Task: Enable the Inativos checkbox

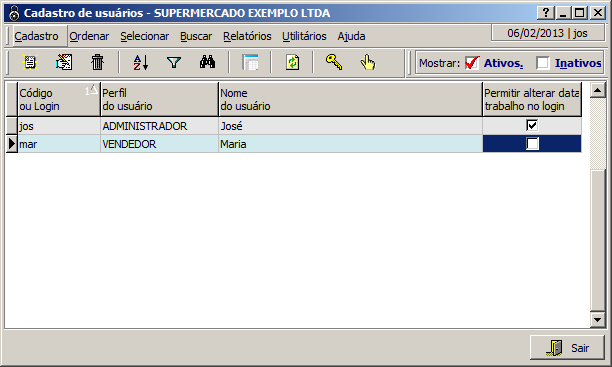Action: [x=543, y=63]
